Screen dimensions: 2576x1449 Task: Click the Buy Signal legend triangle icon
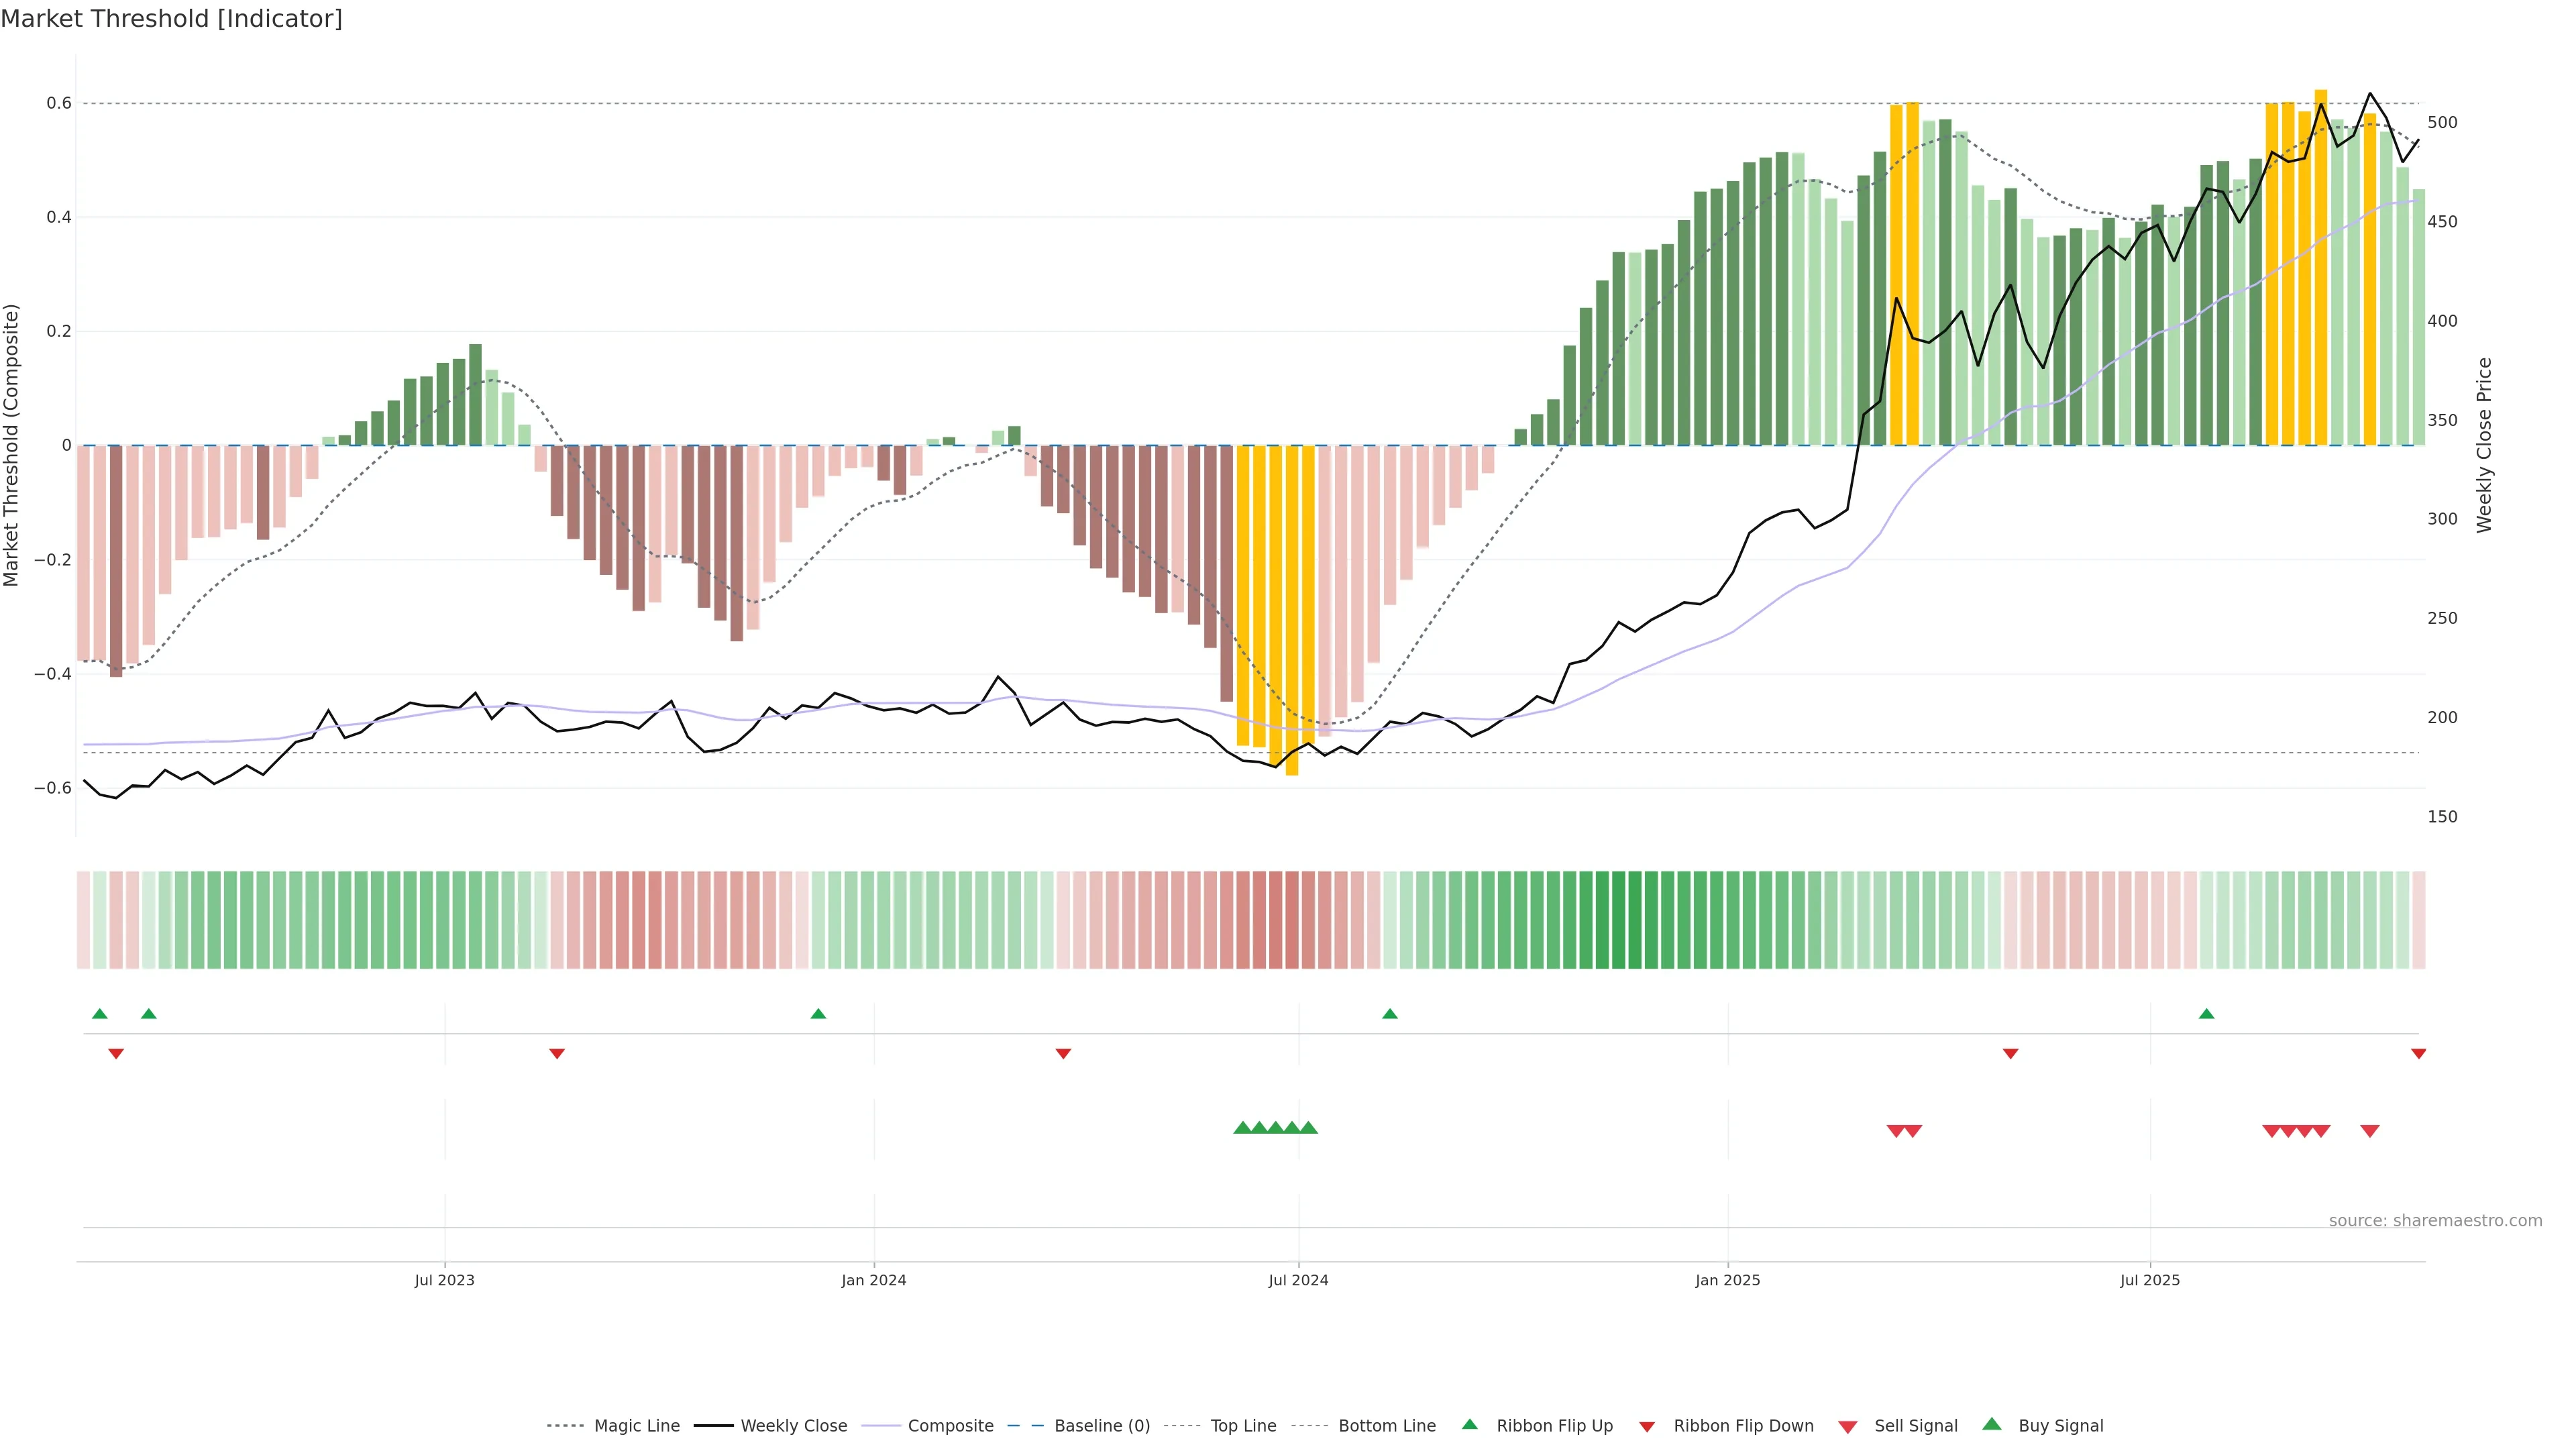pos(1991,1424)
